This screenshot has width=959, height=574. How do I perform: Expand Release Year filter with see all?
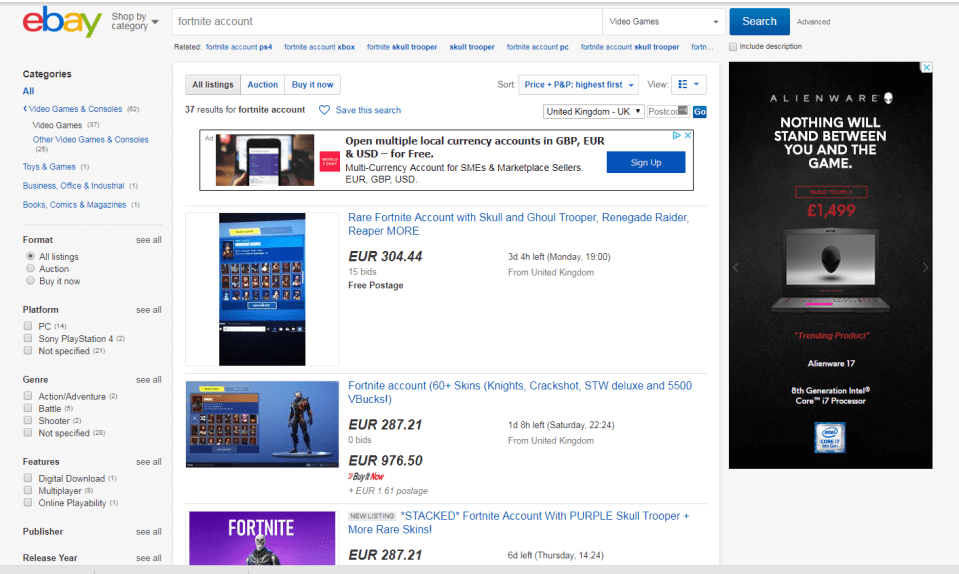(x=149, y=558)
